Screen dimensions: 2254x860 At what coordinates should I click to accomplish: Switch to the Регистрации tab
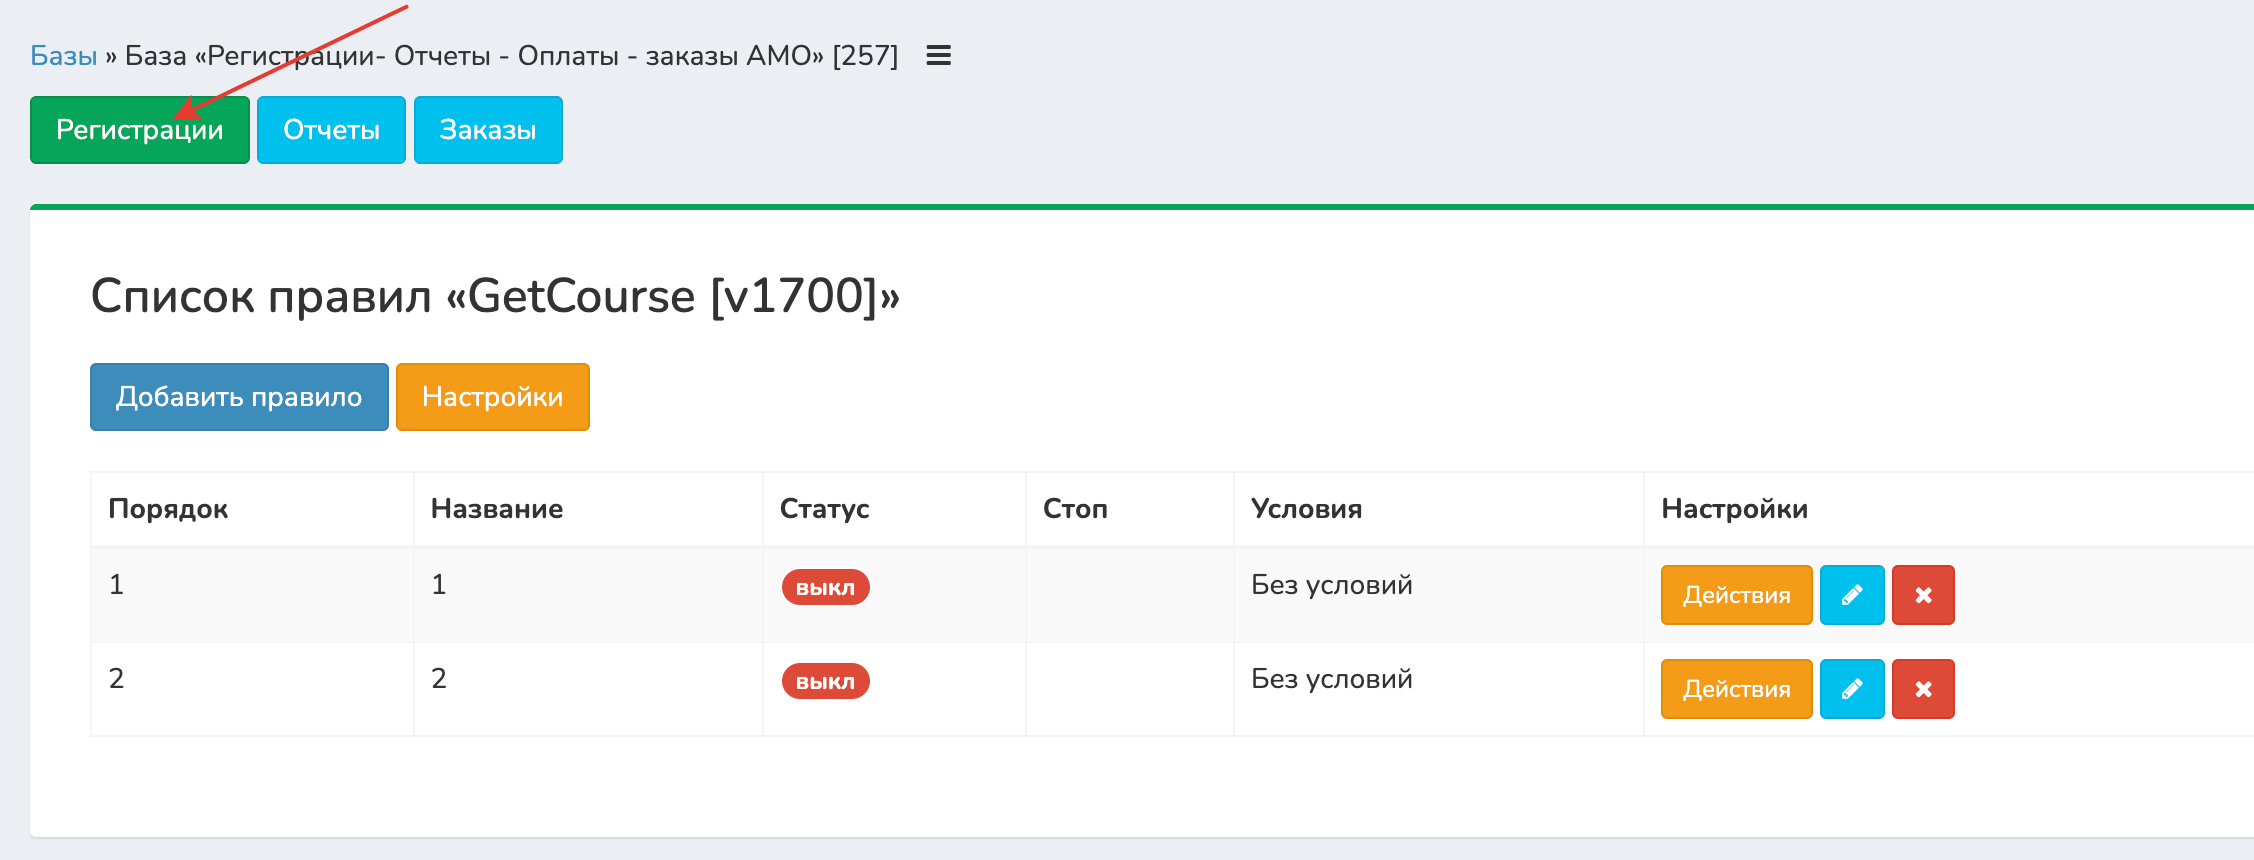tap(139, 130)
